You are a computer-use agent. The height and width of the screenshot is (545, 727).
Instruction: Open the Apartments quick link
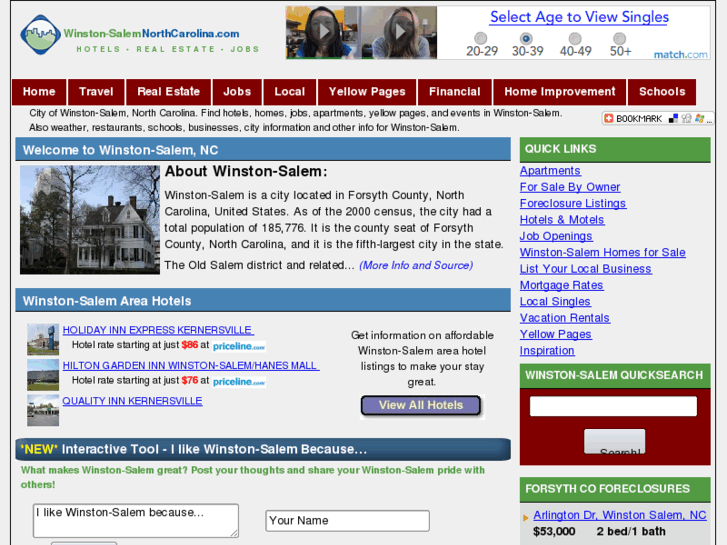(x=550, y=171)
